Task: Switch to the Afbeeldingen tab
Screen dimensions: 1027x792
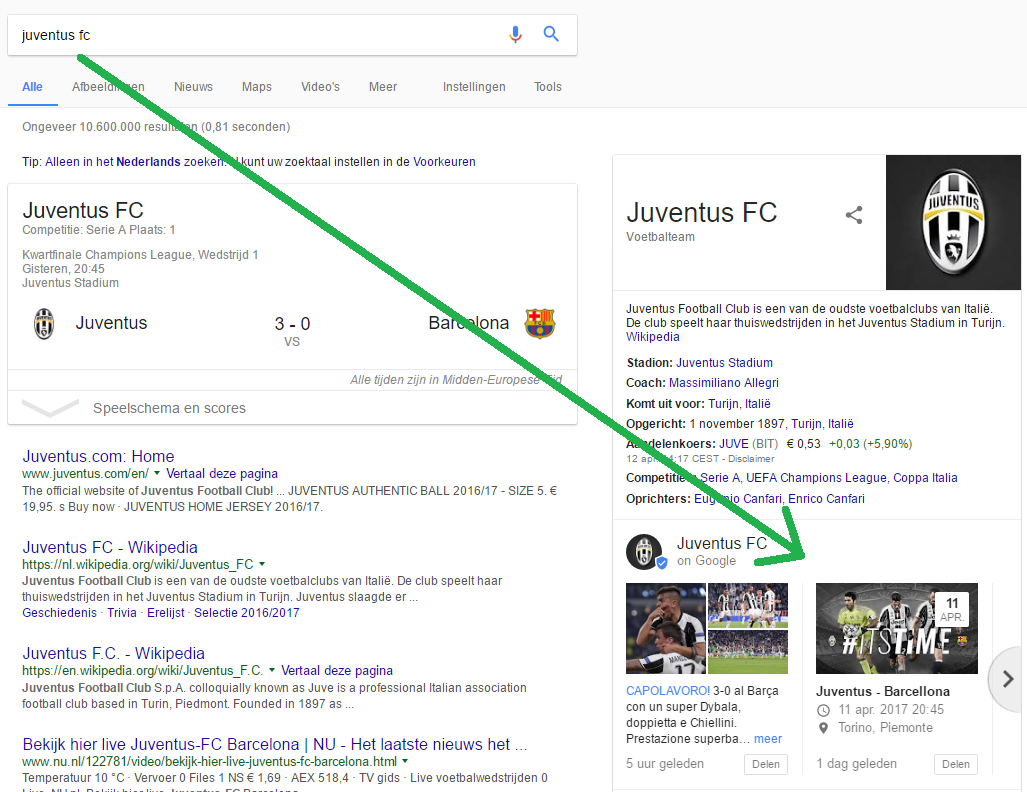Action: point(108,87)
